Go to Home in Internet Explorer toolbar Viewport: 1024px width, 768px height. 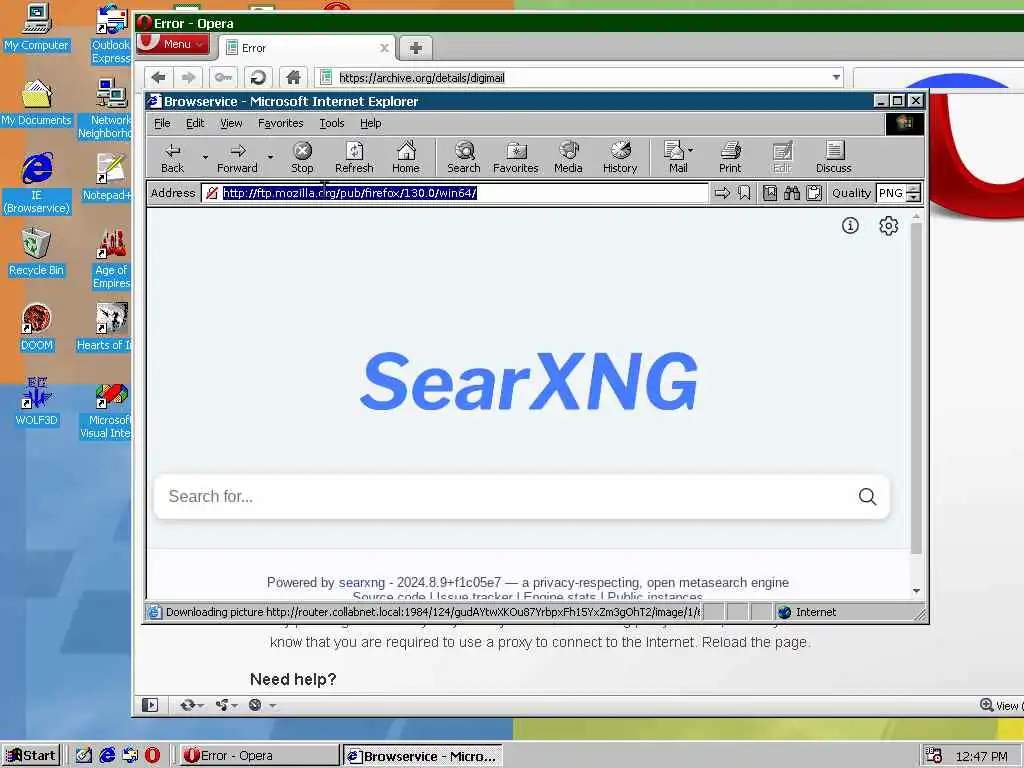tap(406, 158)
